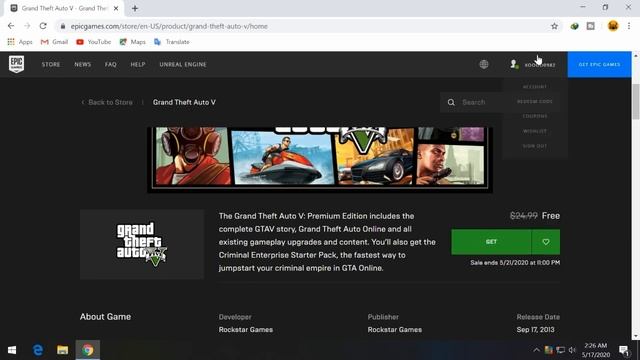Open the Chrome three-dot menu
640x360 pixels.
coord(629,26)
